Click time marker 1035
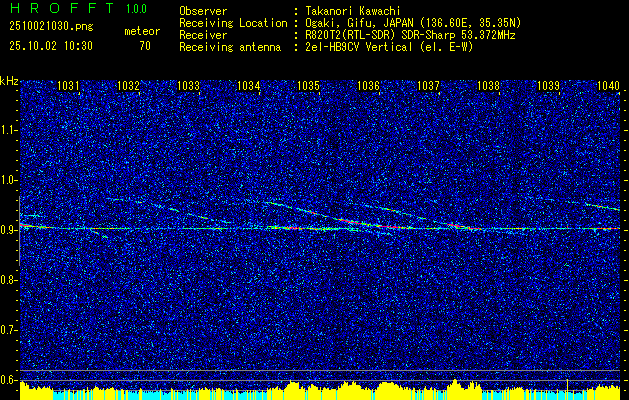 click(x=308, y=85)
